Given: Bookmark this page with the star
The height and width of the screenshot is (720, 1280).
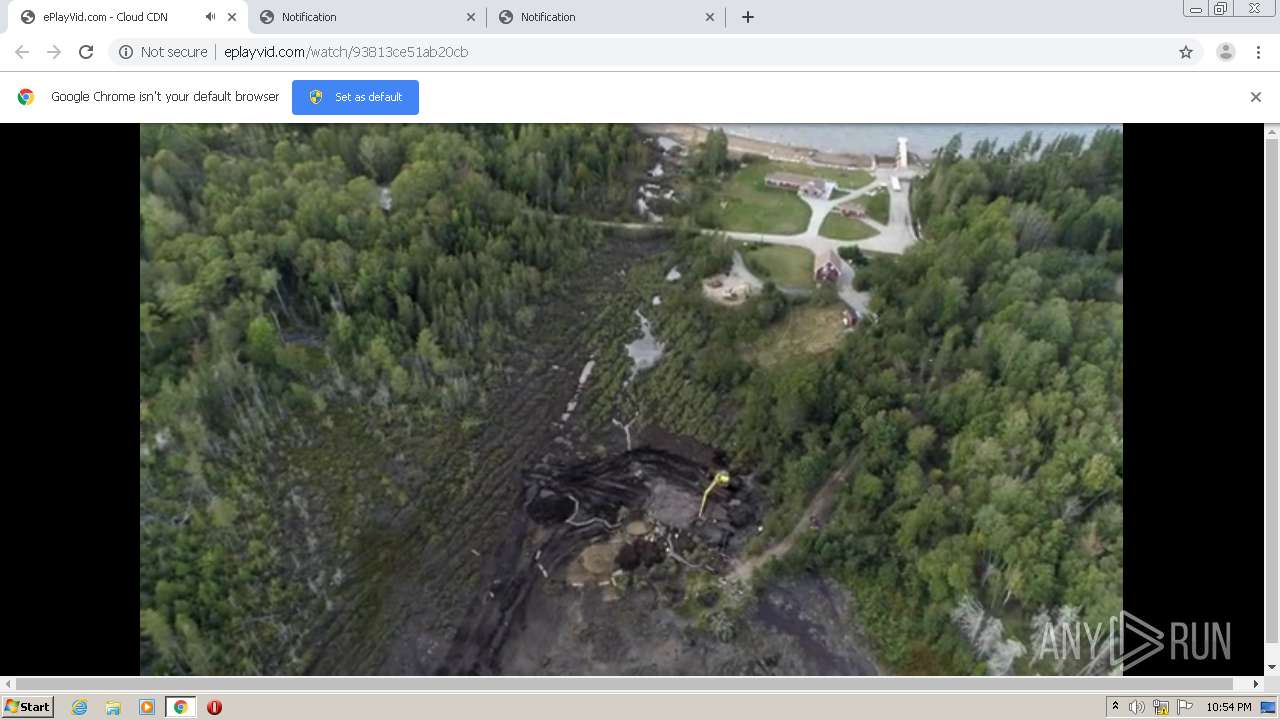Looking at the screenshot, I should click(1186, 52).
